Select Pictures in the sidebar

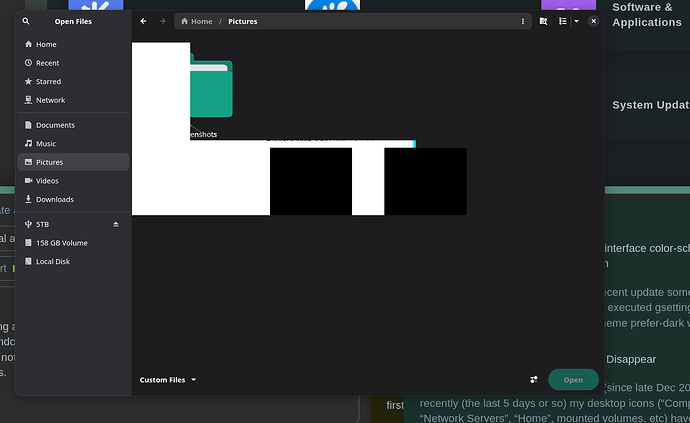pos(73,162)
